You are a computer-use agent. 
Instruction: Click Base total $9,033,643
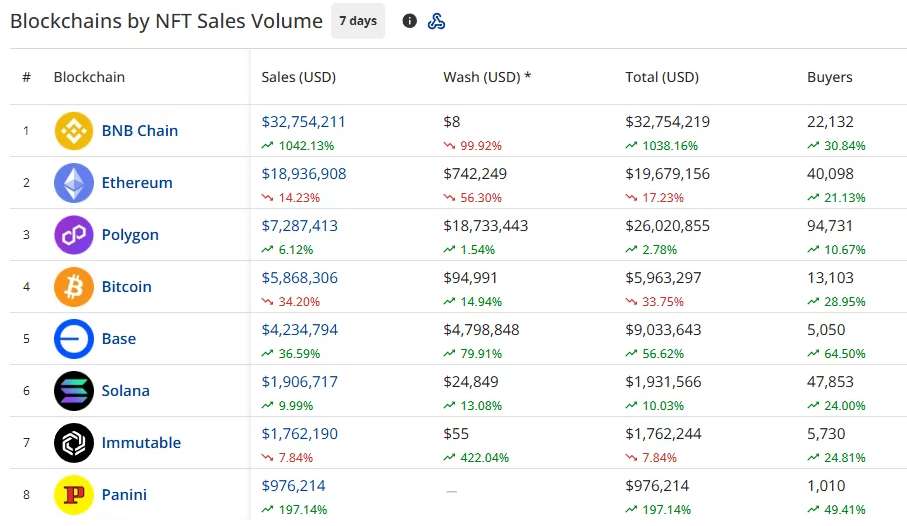[663, 330]
